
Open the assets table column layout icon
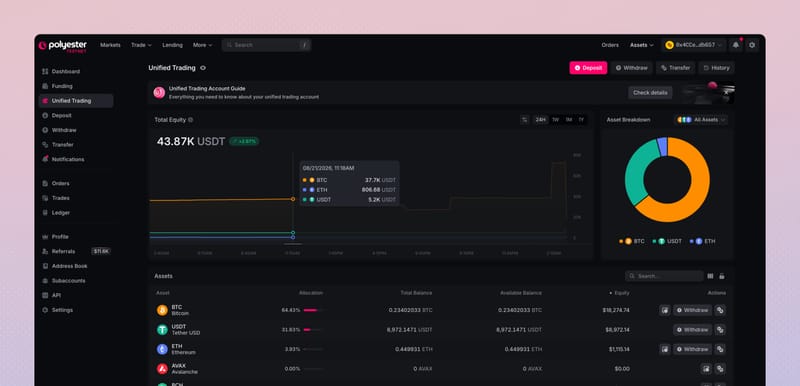point(710,276)
